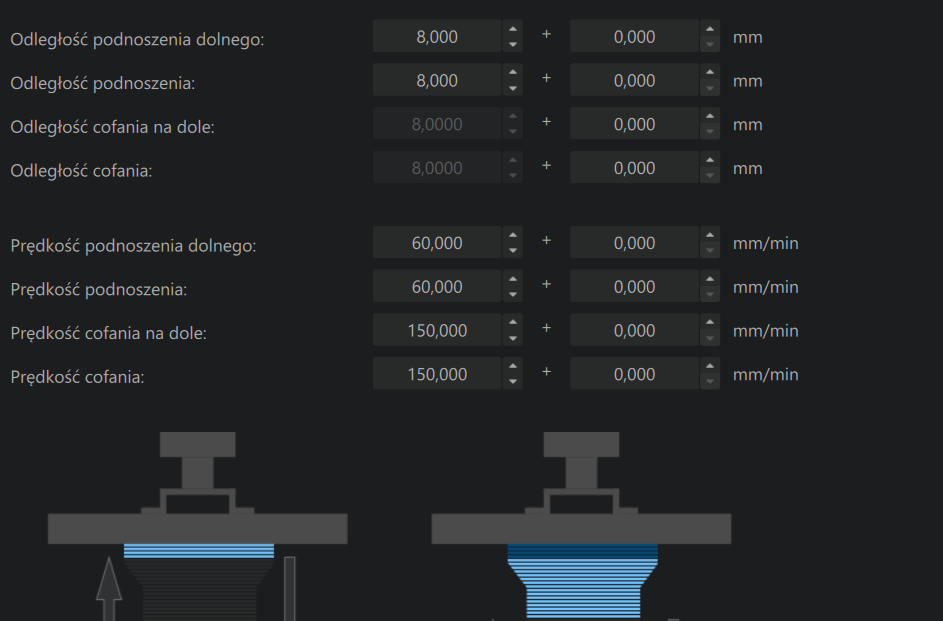Decrease Odległość podnoszenia base value

click(x=512, y=88)
